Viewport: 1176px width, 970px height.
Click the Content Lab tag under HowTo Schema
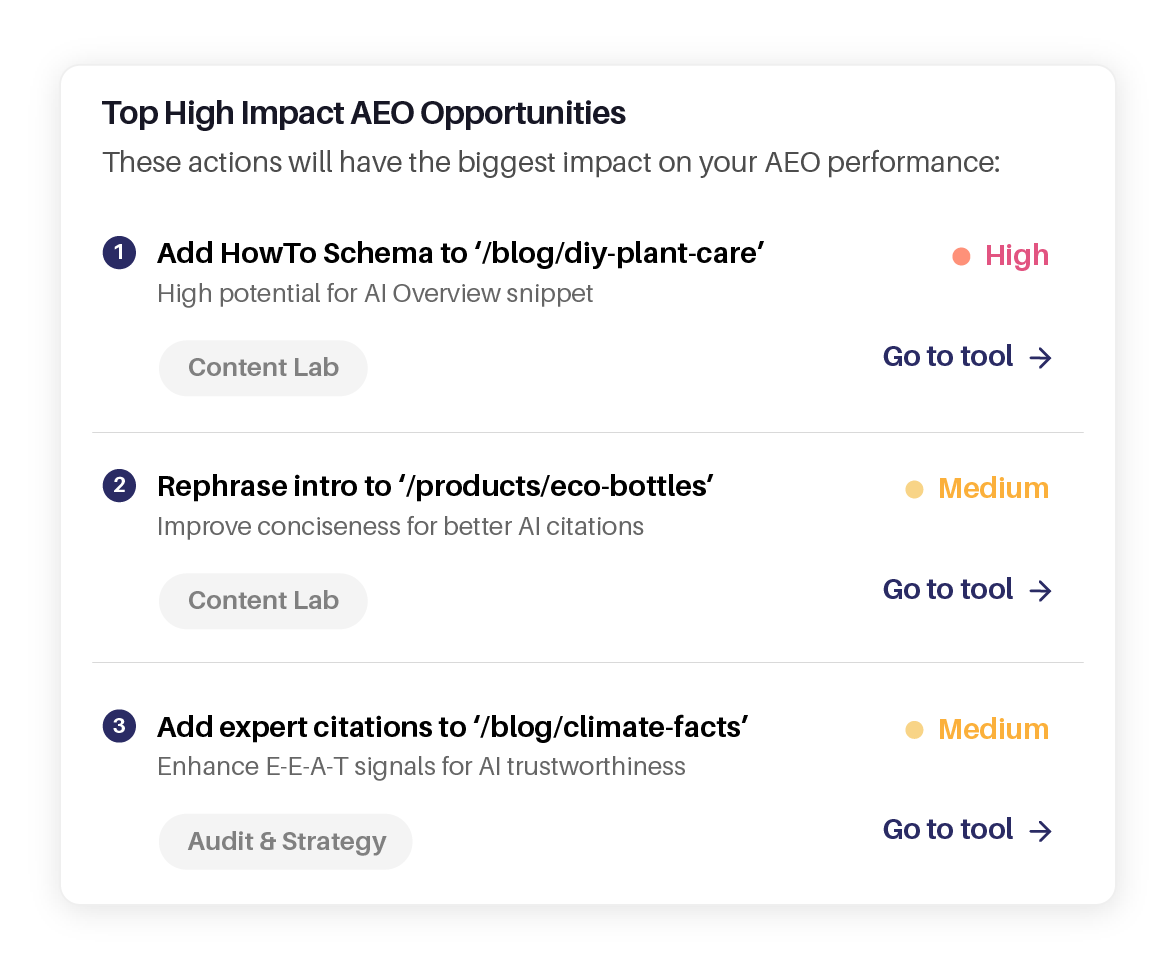coord(263,368)
